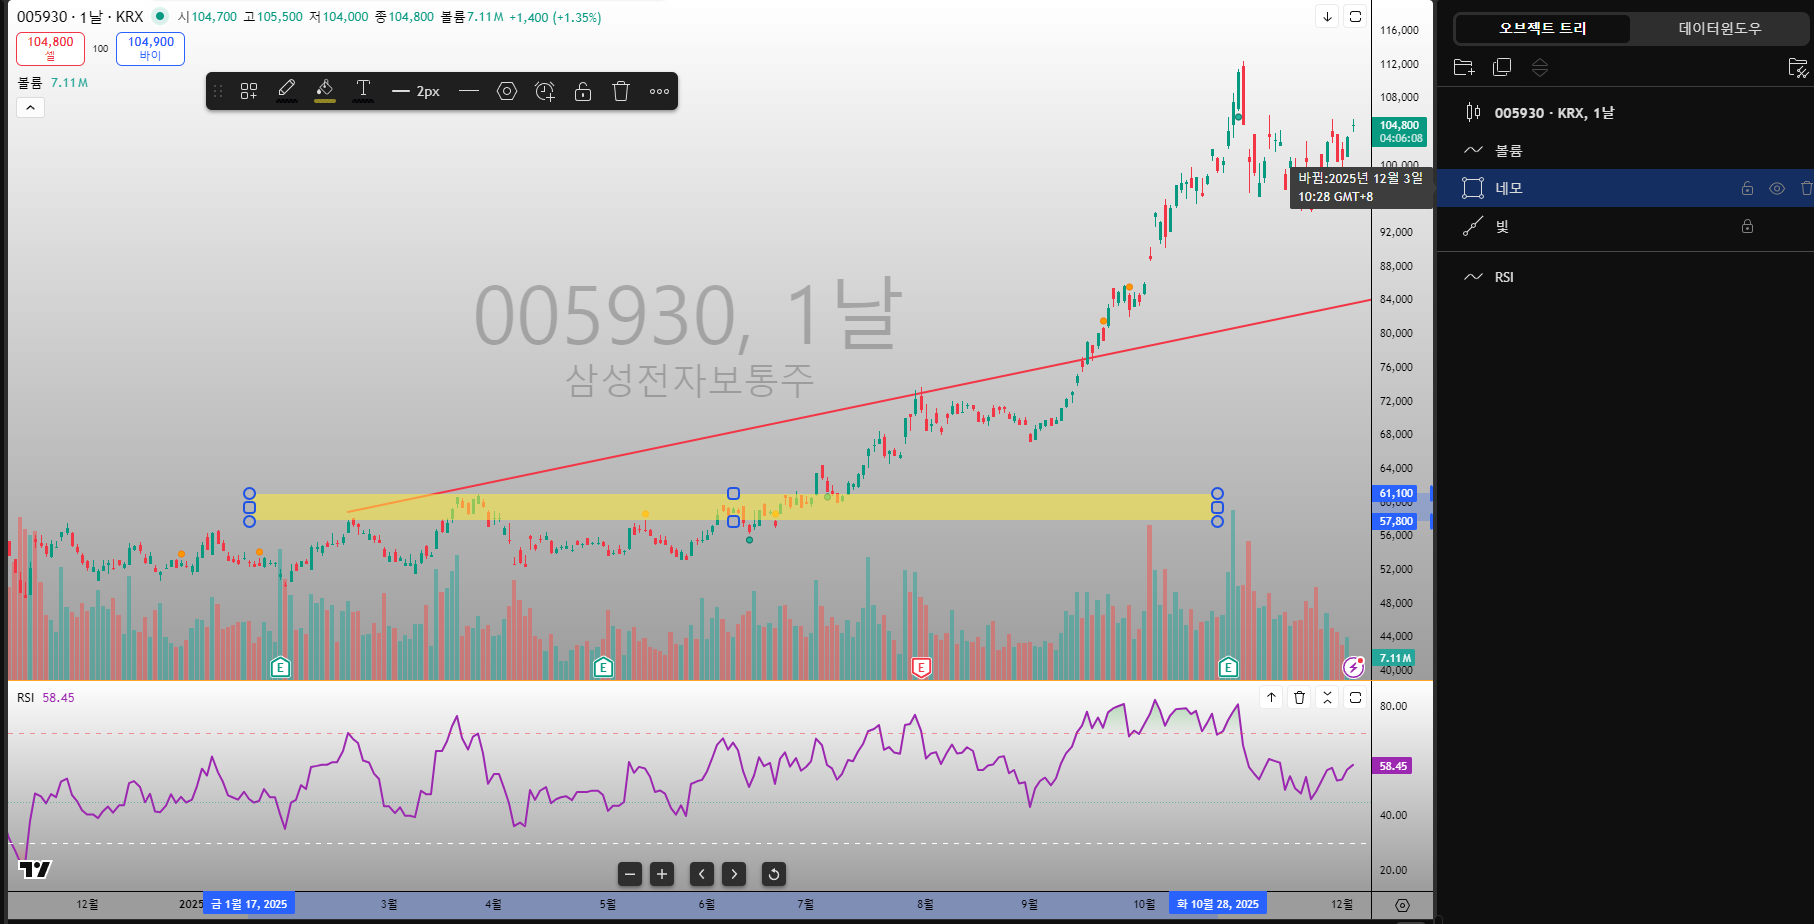1814x924 pixels.
Task: Click the top-right rectangle anchor handle
Action: click(1217, 494)
